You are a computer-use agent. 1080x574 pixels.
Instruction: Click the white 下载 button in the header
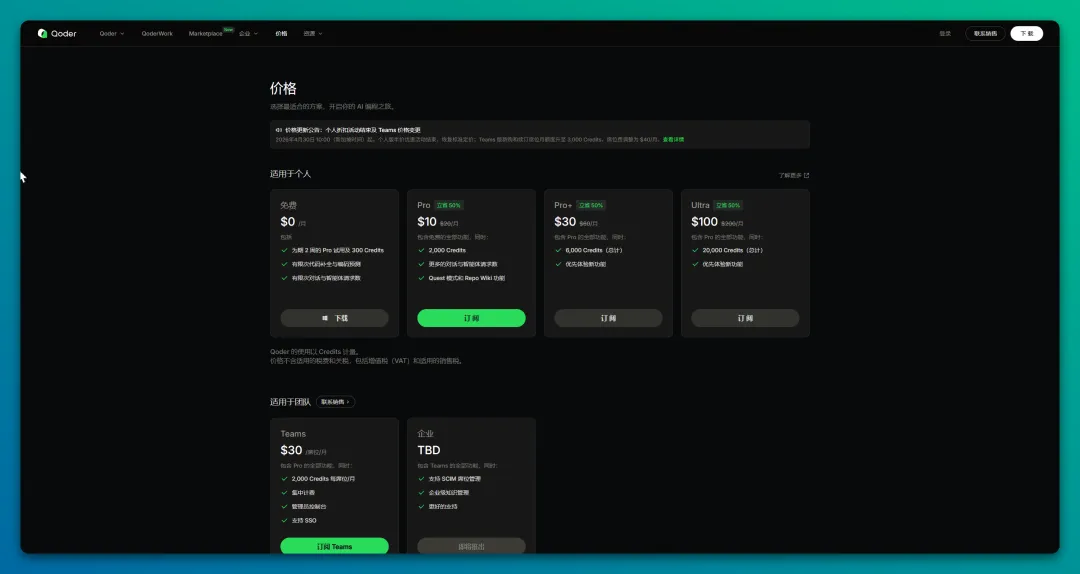click(x=1026, y=33)
